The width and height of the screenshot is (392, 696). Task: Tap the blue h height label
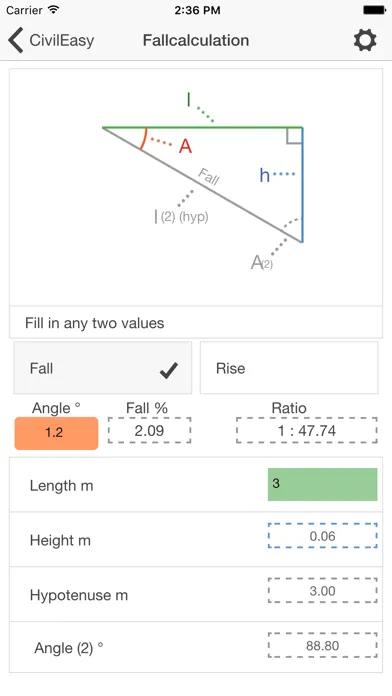265,175
